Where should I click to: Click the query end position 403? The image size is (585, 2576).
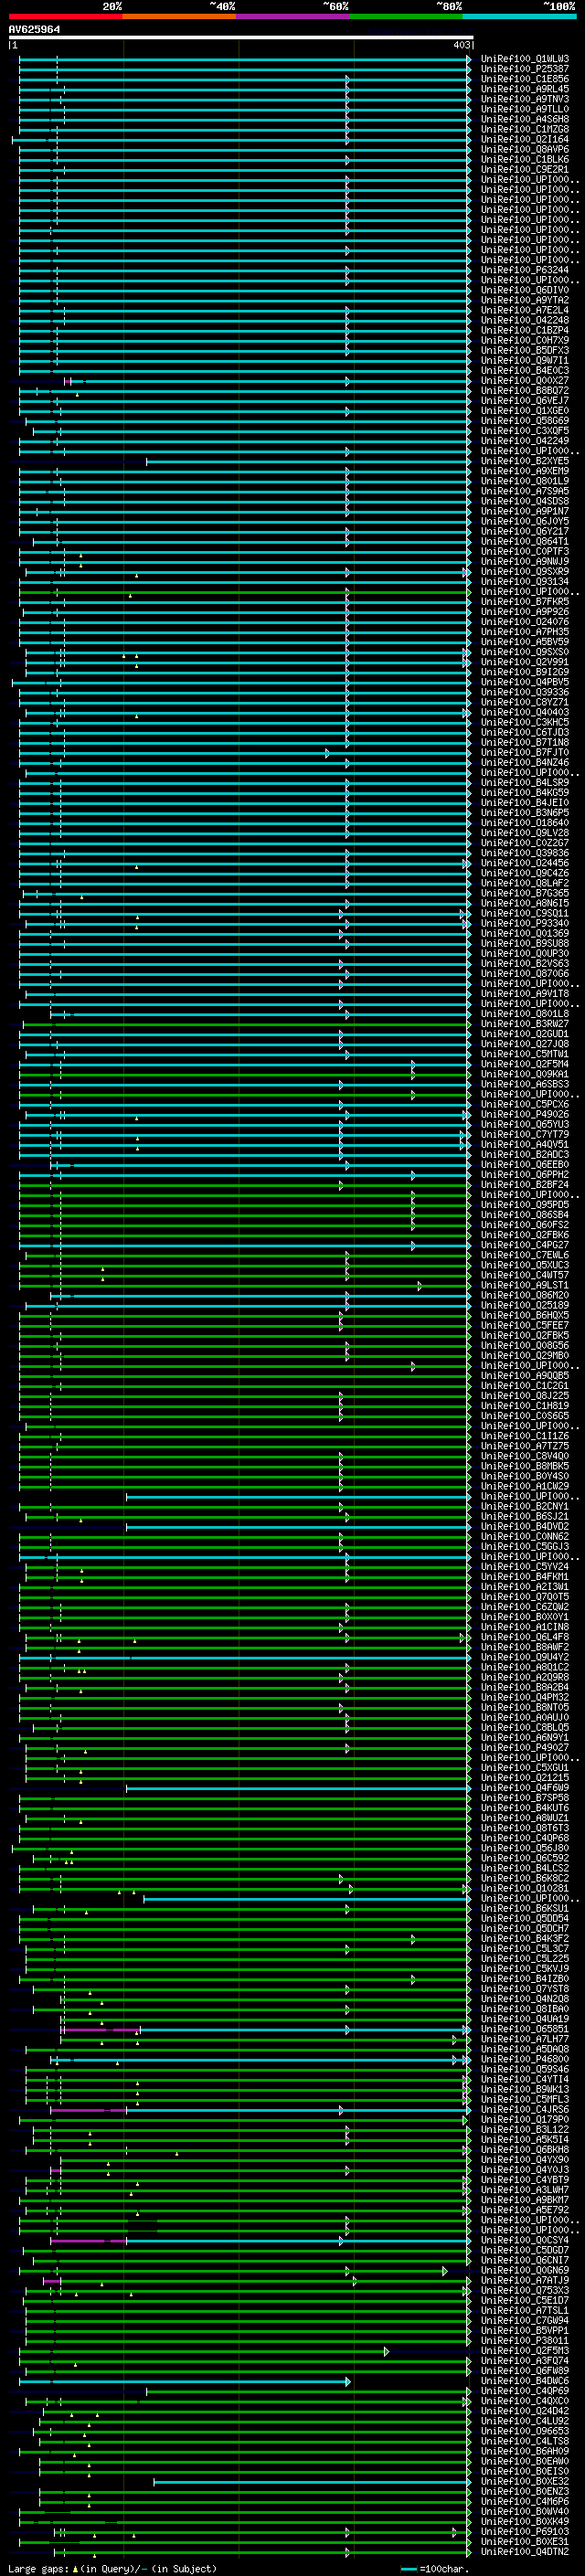pyautogui.click(x=461, y=45)
